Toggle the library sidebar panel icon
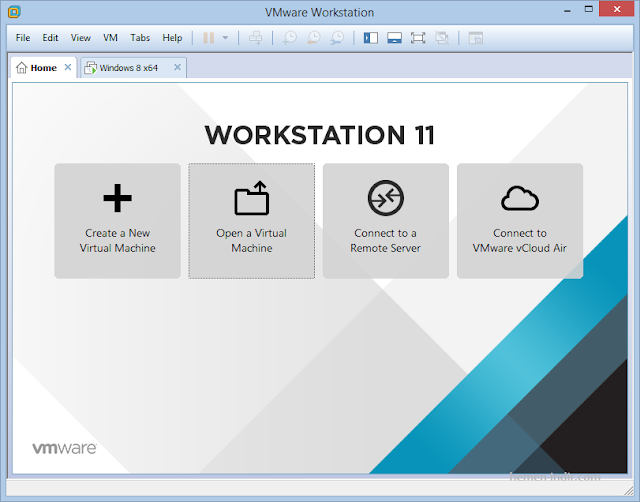This screenshot has height=502, width=640. tap(371, 38)
